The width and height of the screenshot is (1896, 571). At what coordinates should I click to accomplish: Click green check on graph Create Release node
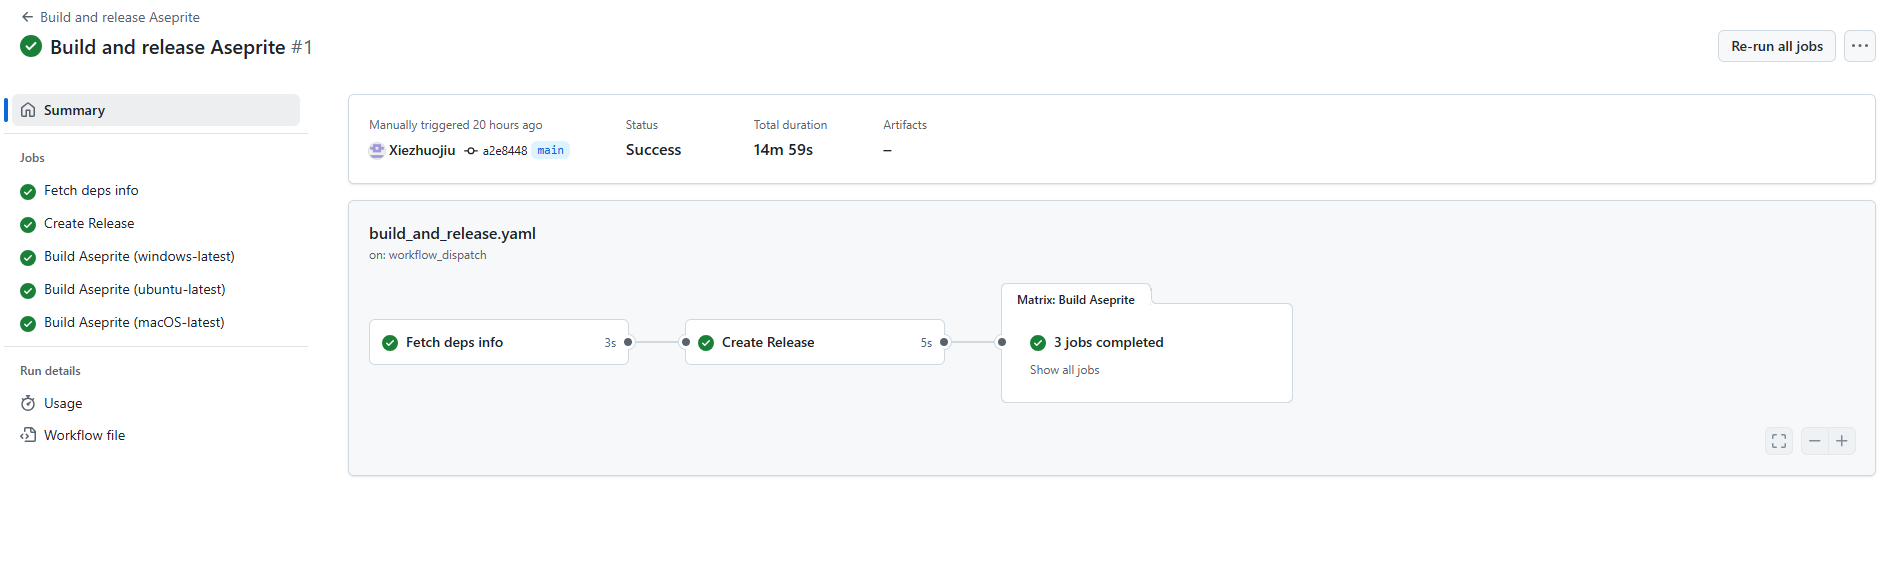[x=706, y=343]
